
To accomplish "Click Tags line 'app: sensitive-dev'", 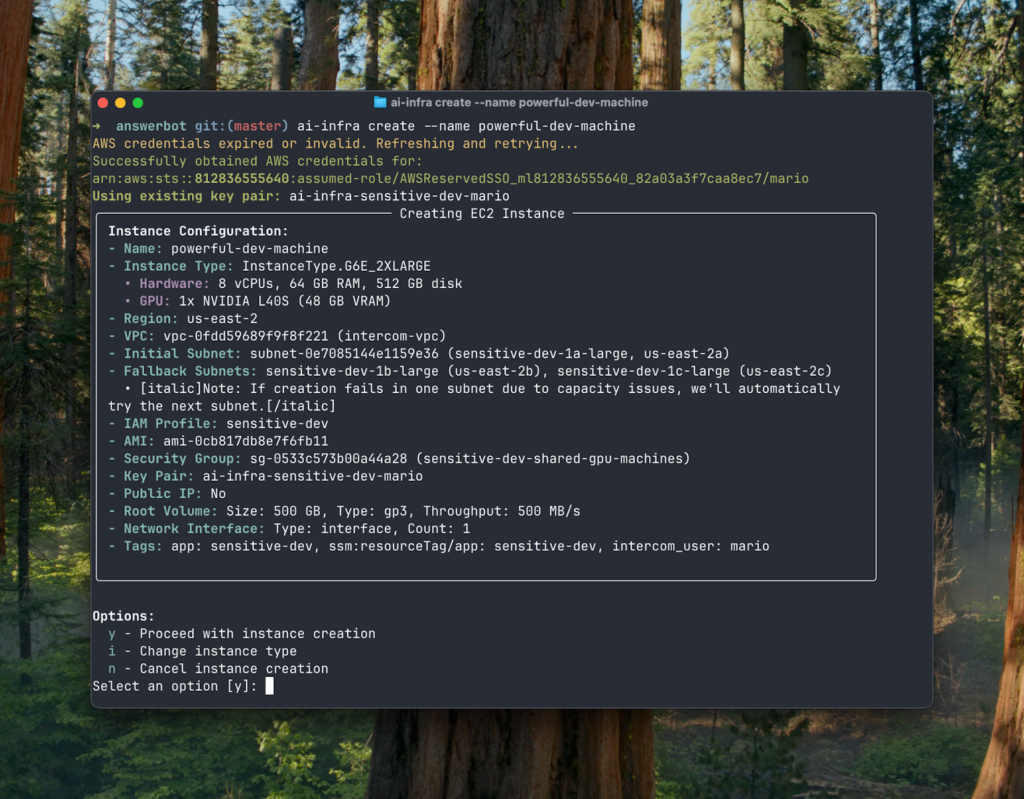I will [x=242, y=546].
